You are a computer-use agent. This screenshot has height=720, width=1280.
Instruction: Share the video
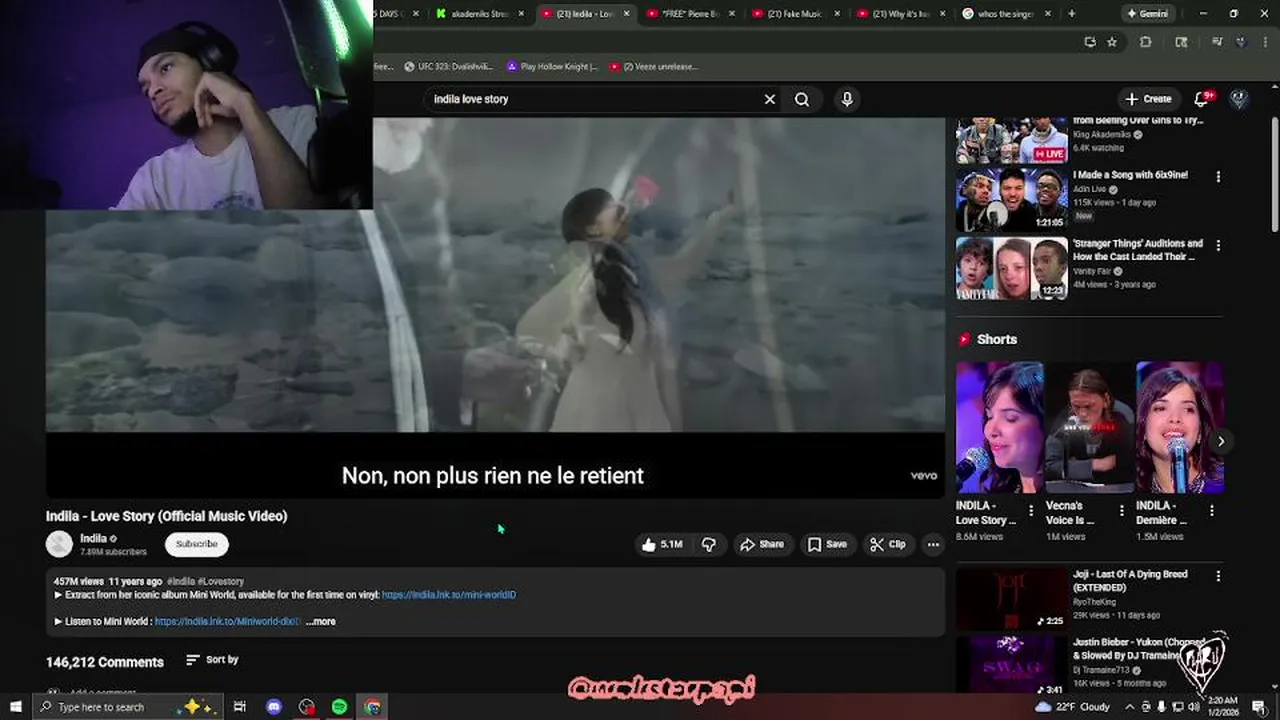(x=762, y=544)
